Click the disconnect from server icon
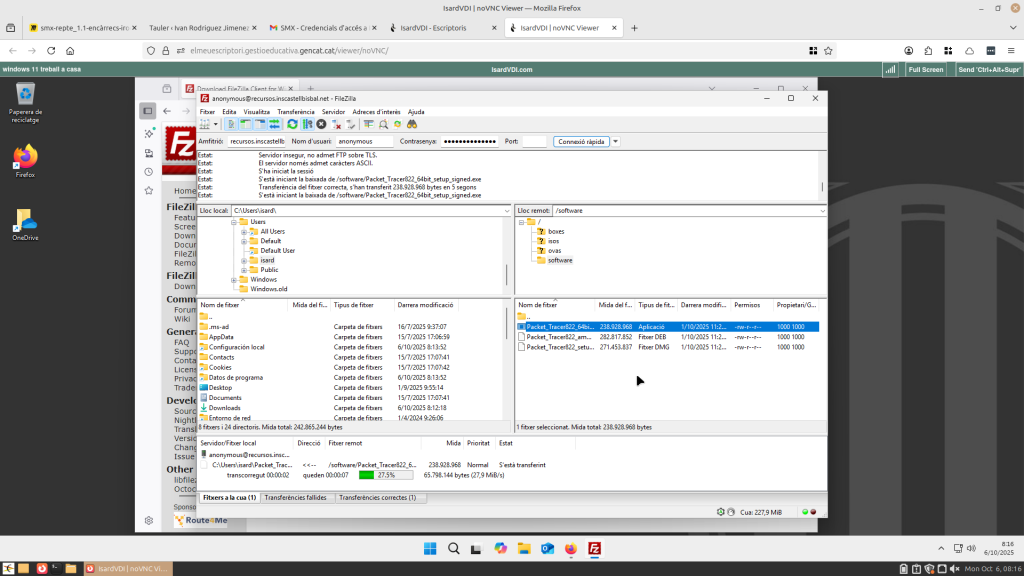Image resolution: width=1024 pixels, height=576 pixels. 337,124
